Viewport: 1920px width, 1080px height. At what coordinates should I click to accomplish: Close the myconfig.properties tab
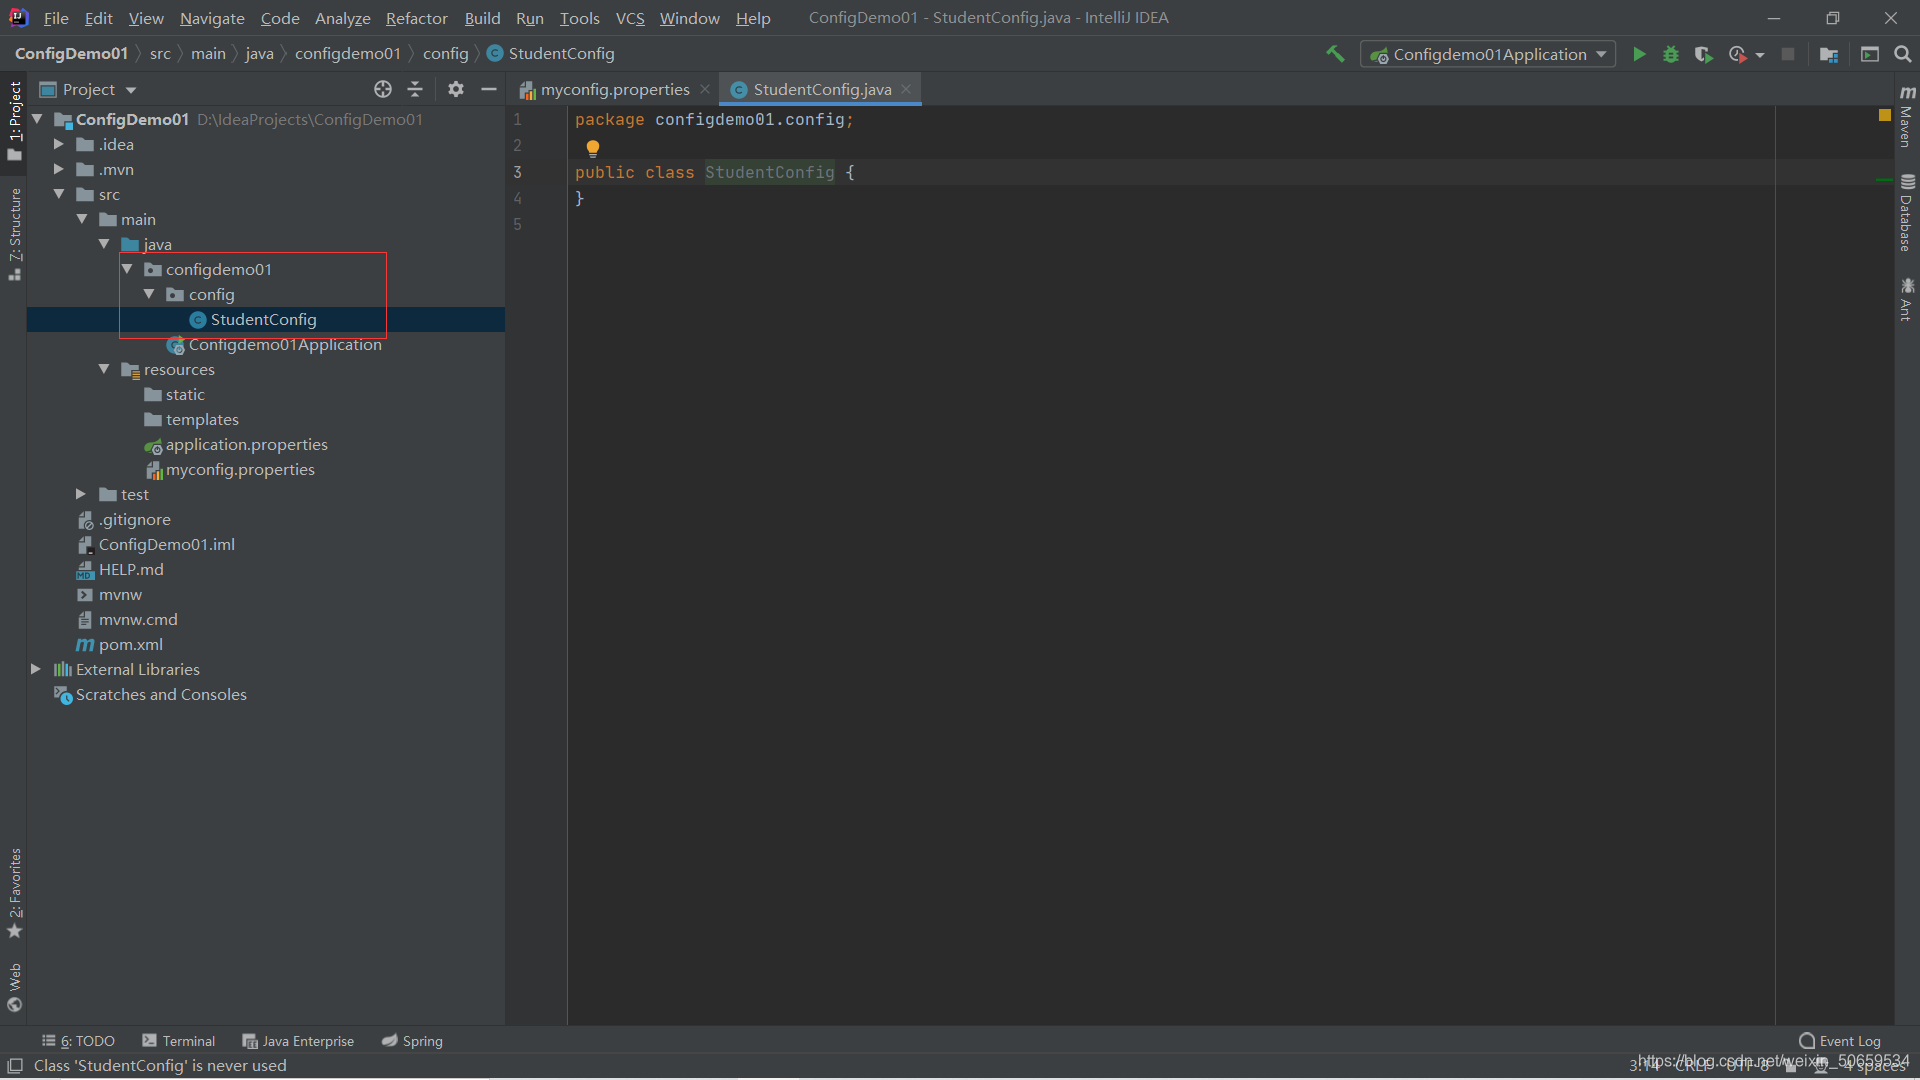click(x=705, y=89)
